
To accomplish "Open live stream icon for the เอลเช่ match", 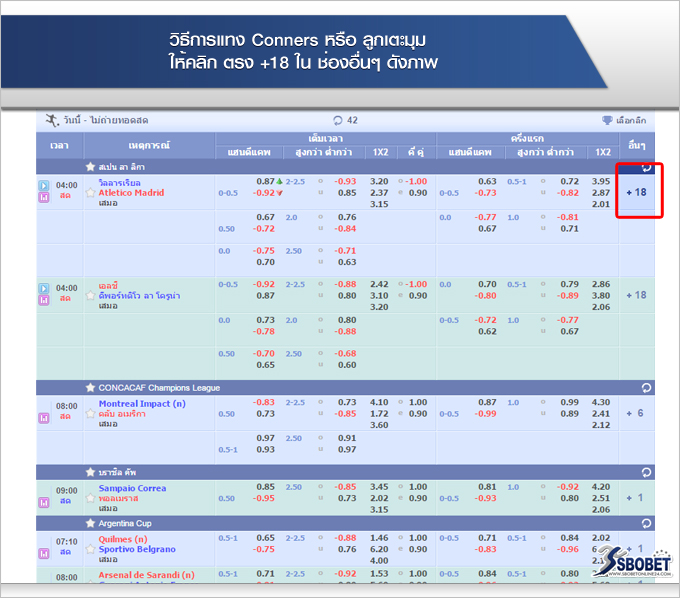I will click(44, 288).
